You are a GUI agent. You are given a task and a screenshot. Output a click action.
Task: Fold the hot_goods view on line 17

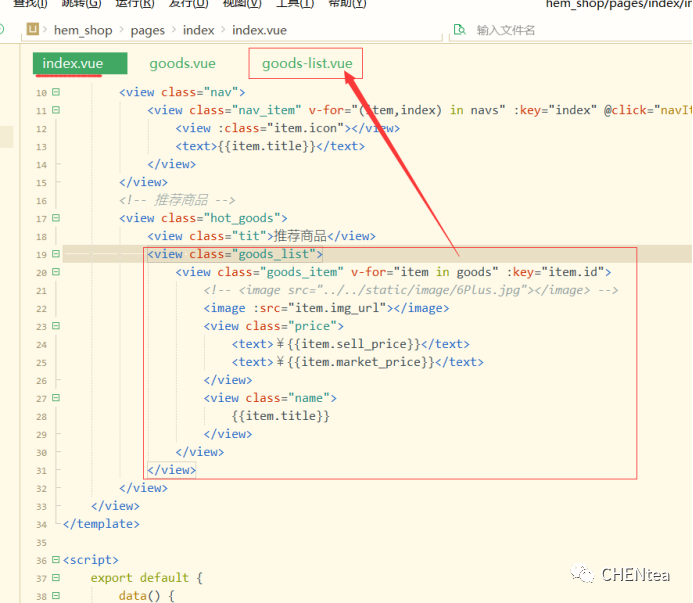coord(56,218)
